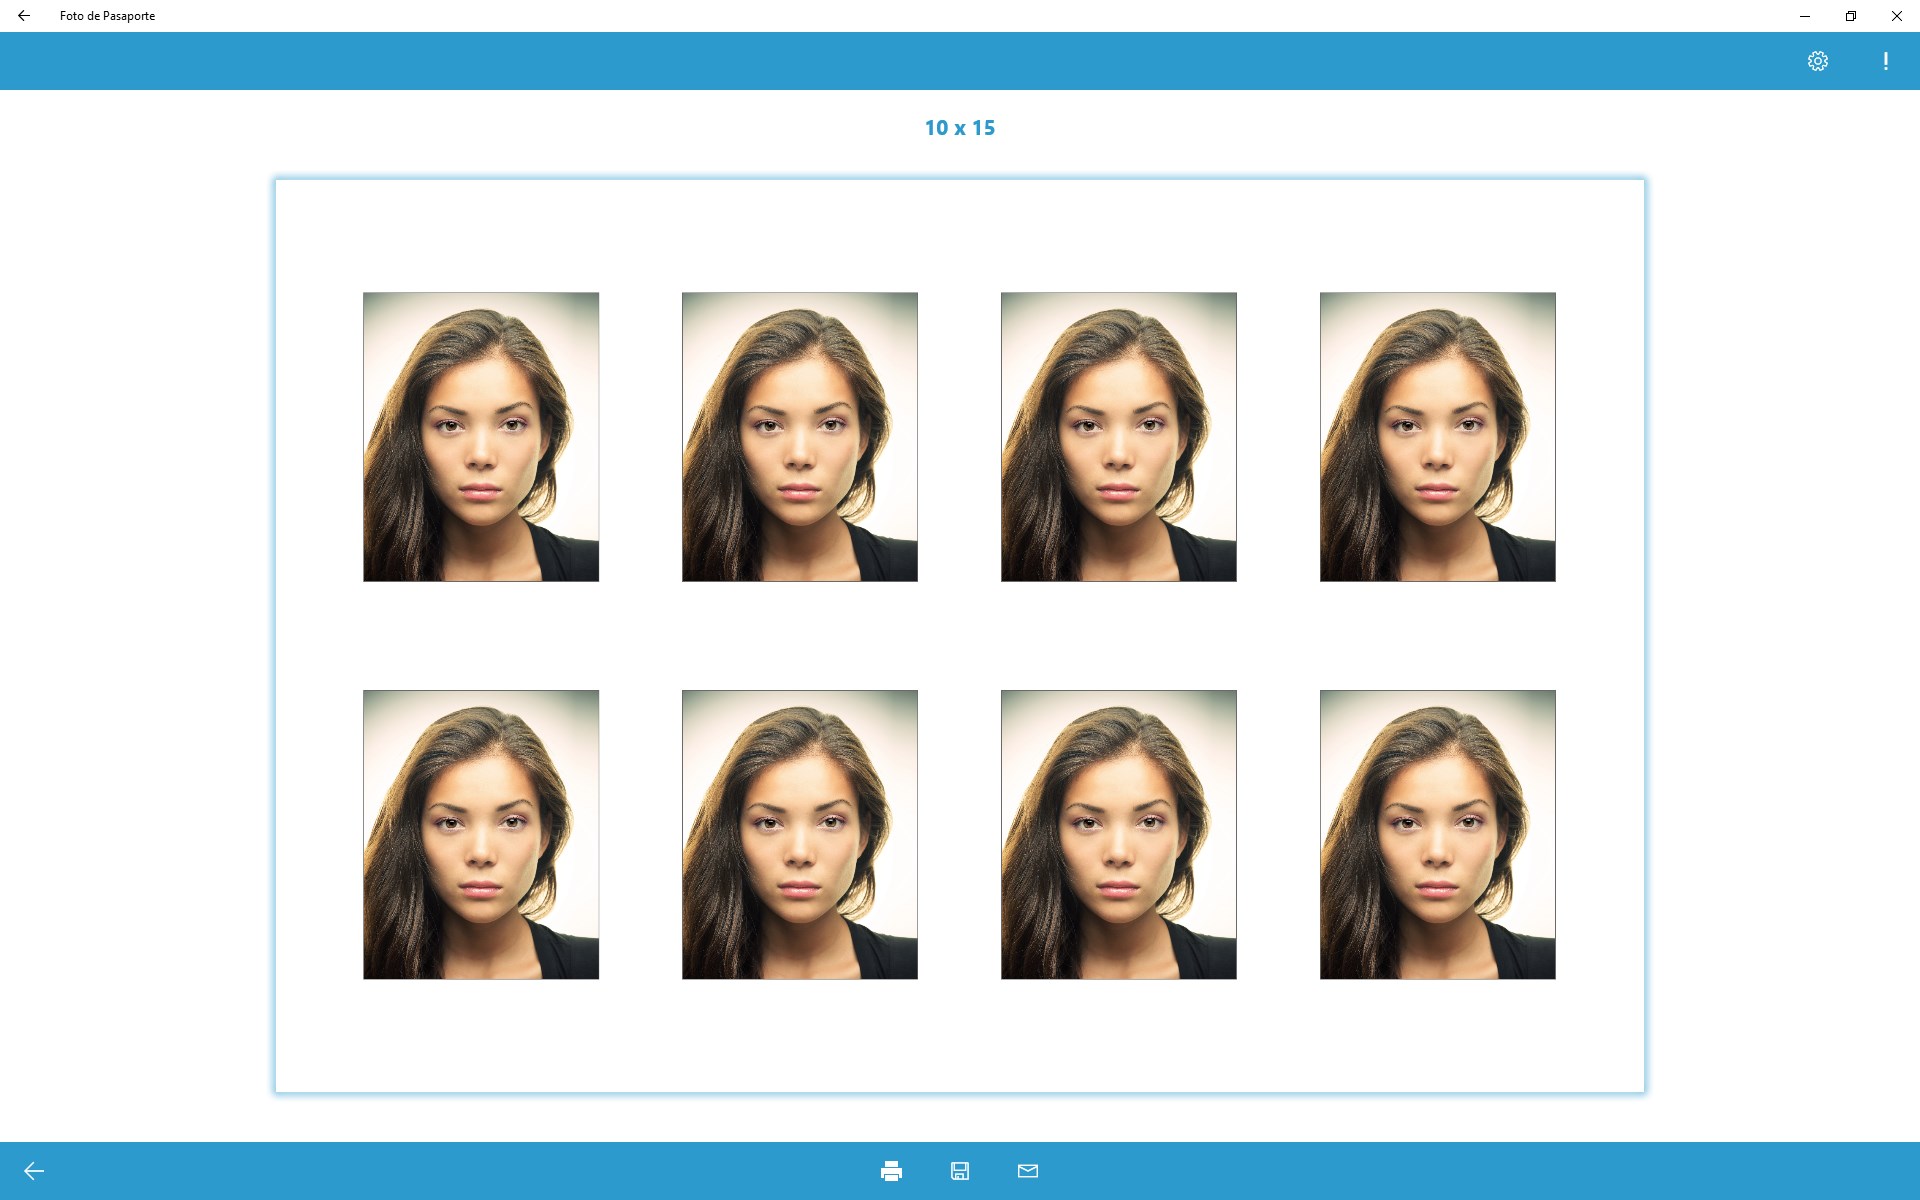Image resolution: width=1920 pixels, height=1200 pixels.
Task: Select the bottom-left passport photo
Action: (x=481, y=835)
